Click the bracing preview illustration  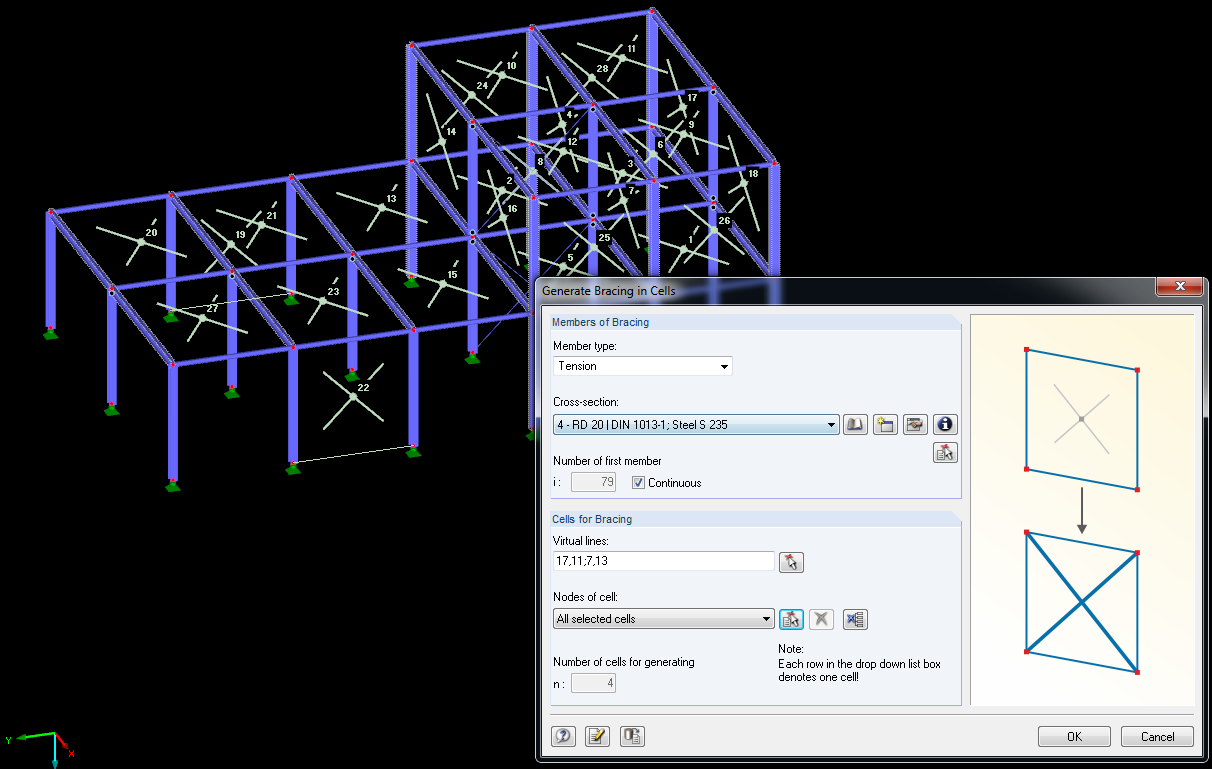[x=1082, y=511]
